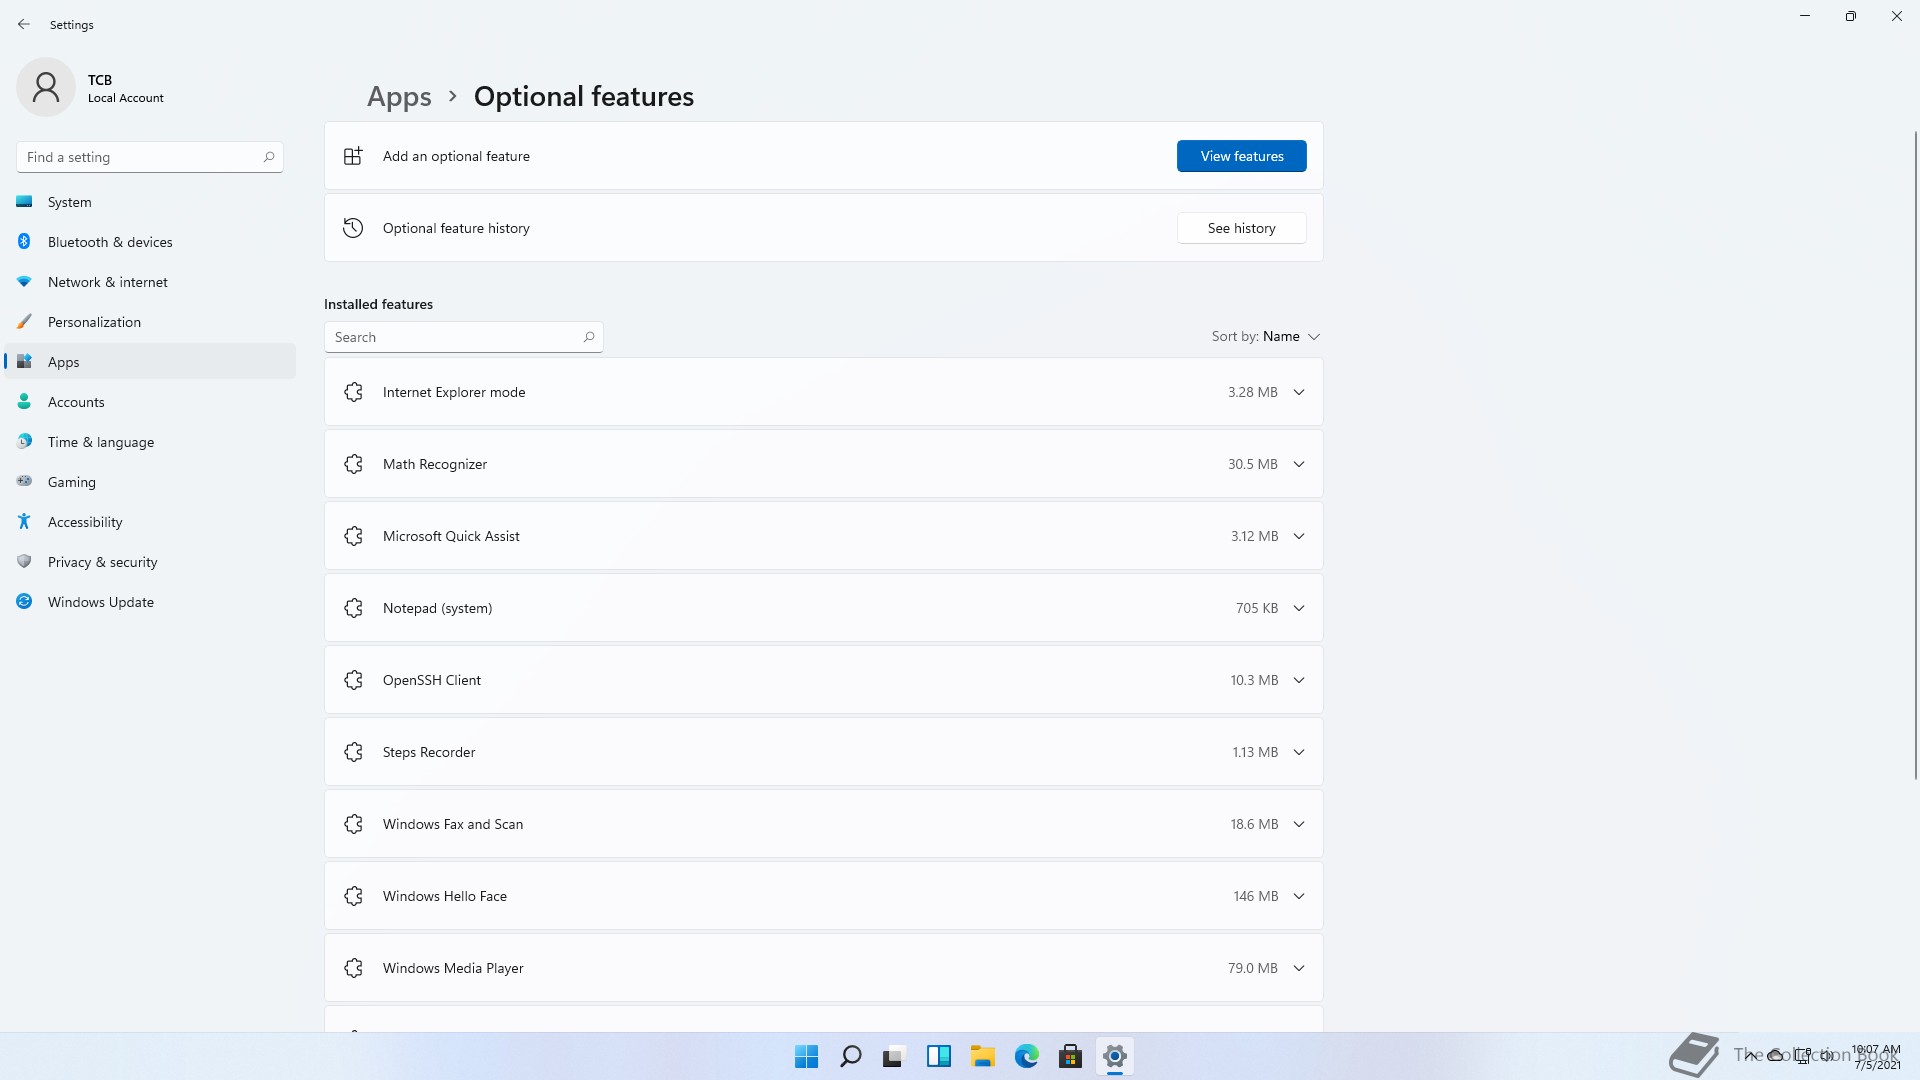
Task: Expand Notepad (system) details
Action: coord(1299,608)
